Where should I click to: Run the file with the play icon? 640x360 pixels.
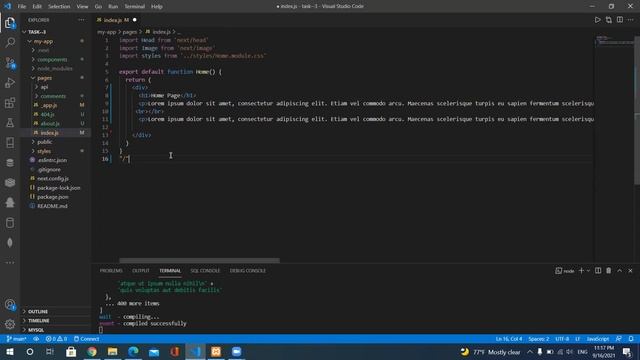tap(597, 20)
